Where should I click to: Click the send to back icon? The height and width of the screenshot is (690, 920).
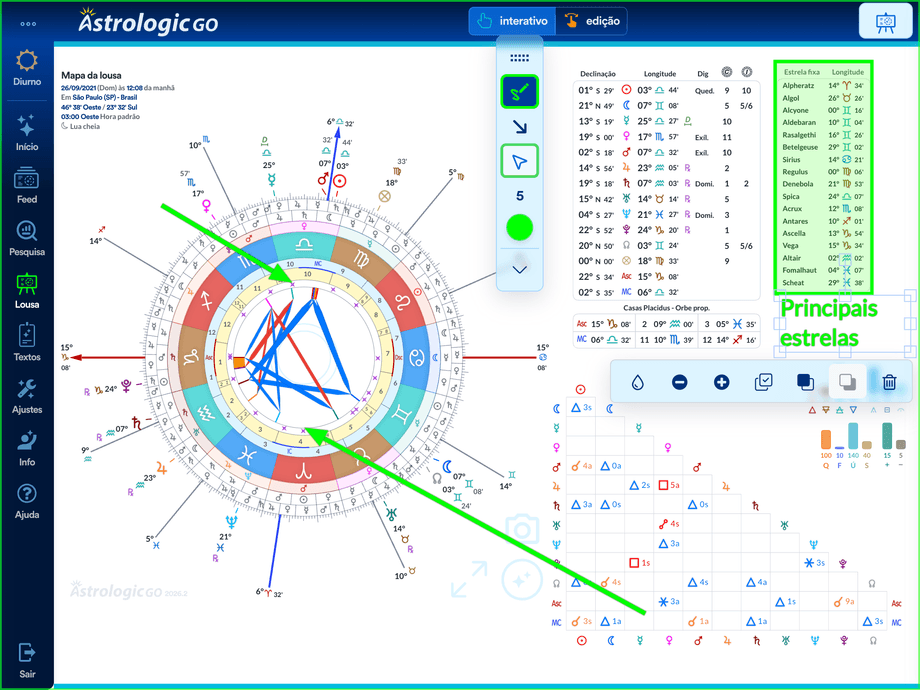[847, 383]
